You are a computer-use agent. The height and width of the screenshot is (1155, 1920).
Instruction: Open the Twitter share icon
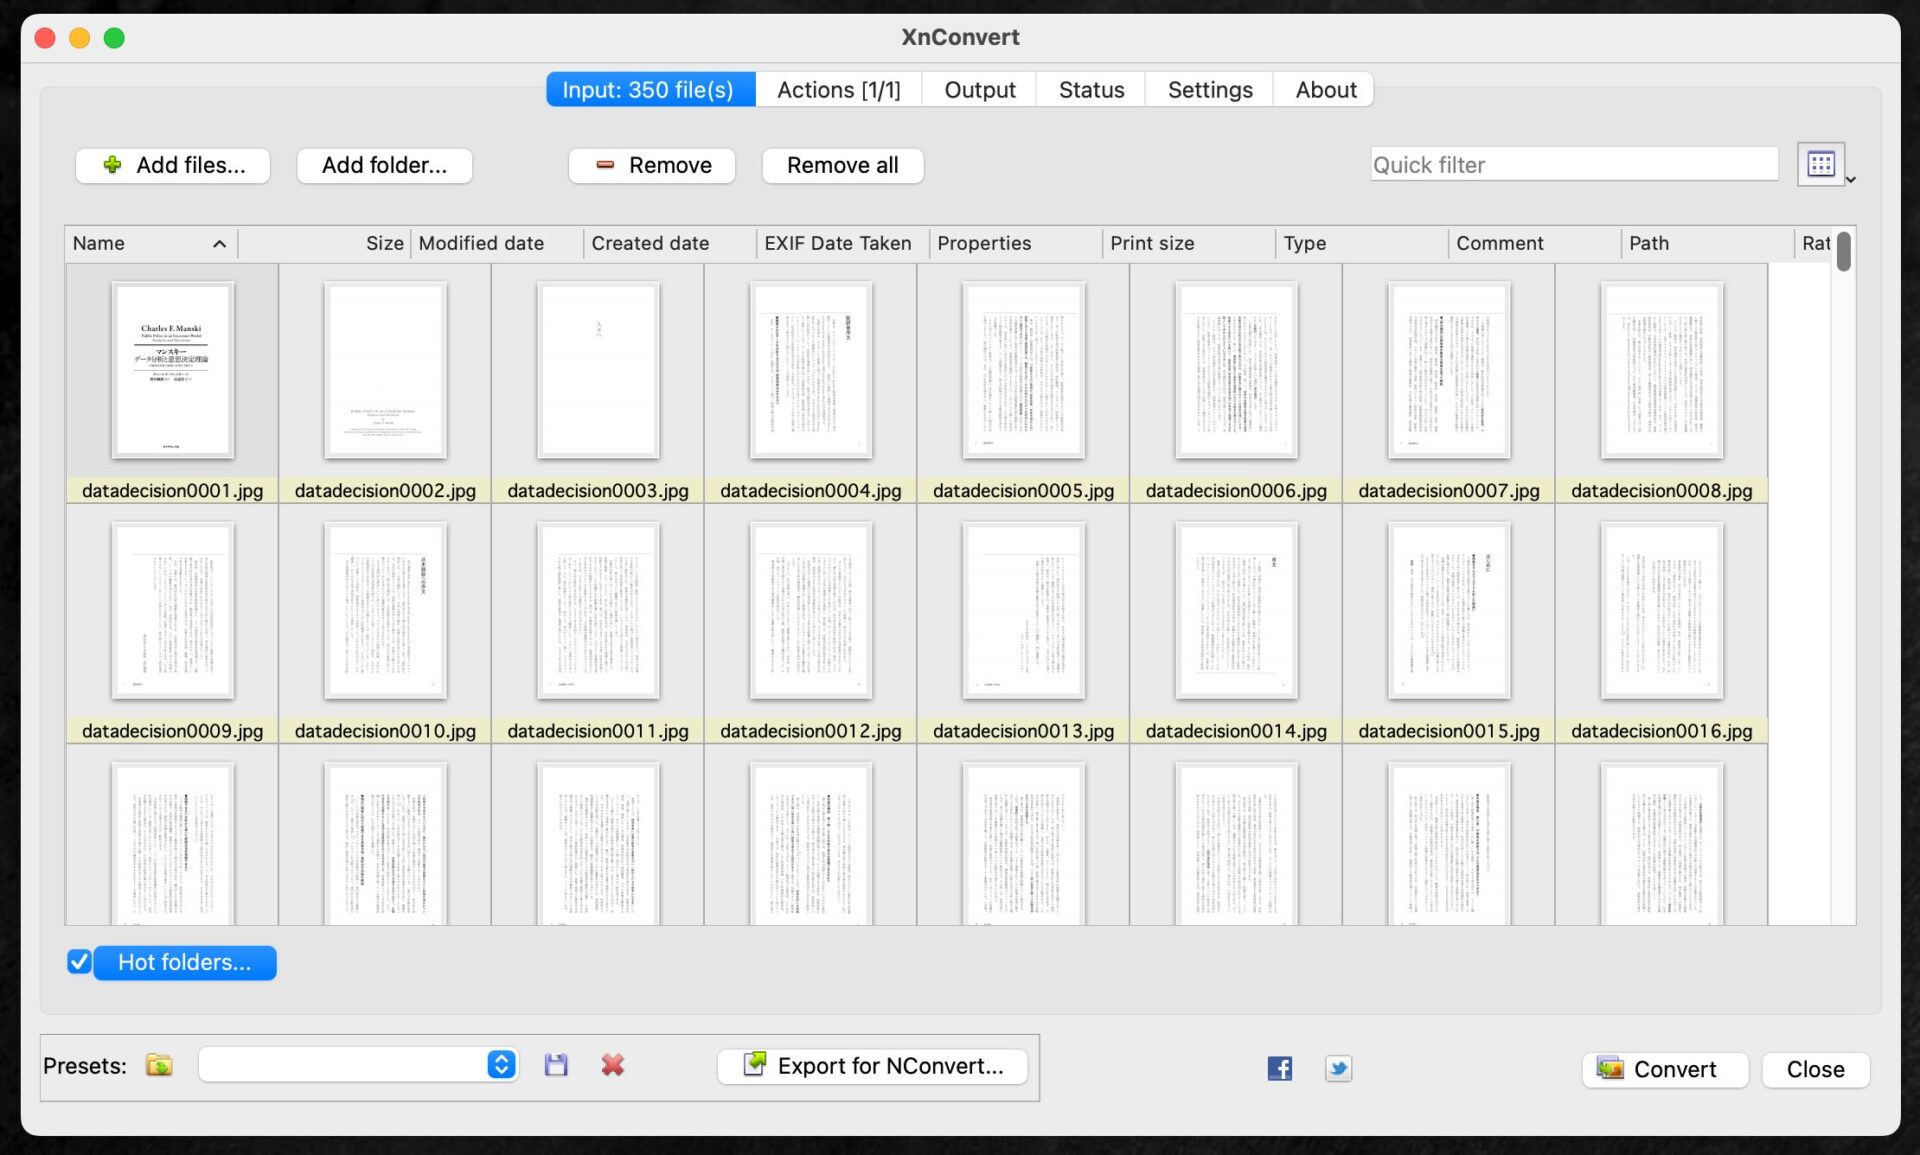tap(1338, 1068)
